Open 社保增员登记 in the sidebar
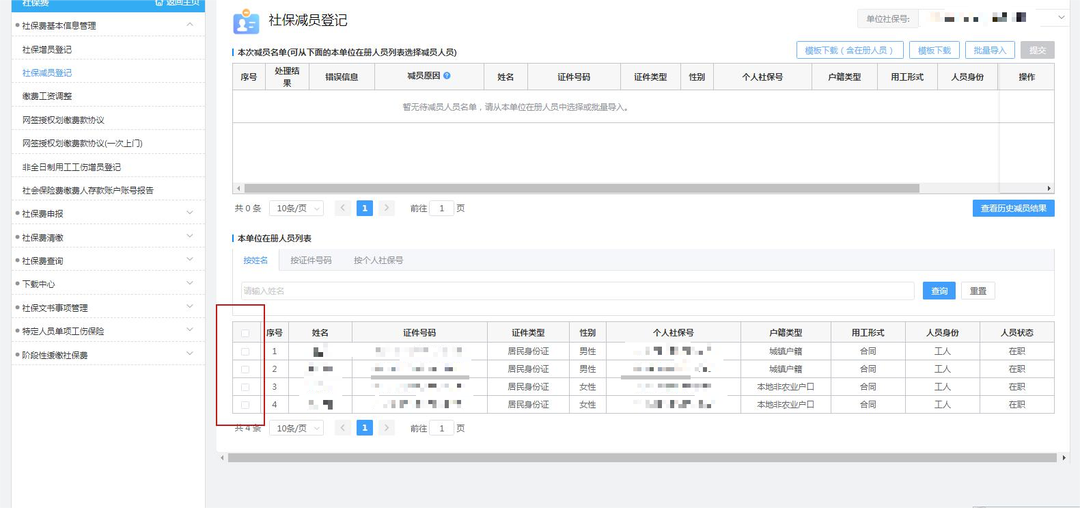The image size is (1080, 508). click(x=47, y=50)
